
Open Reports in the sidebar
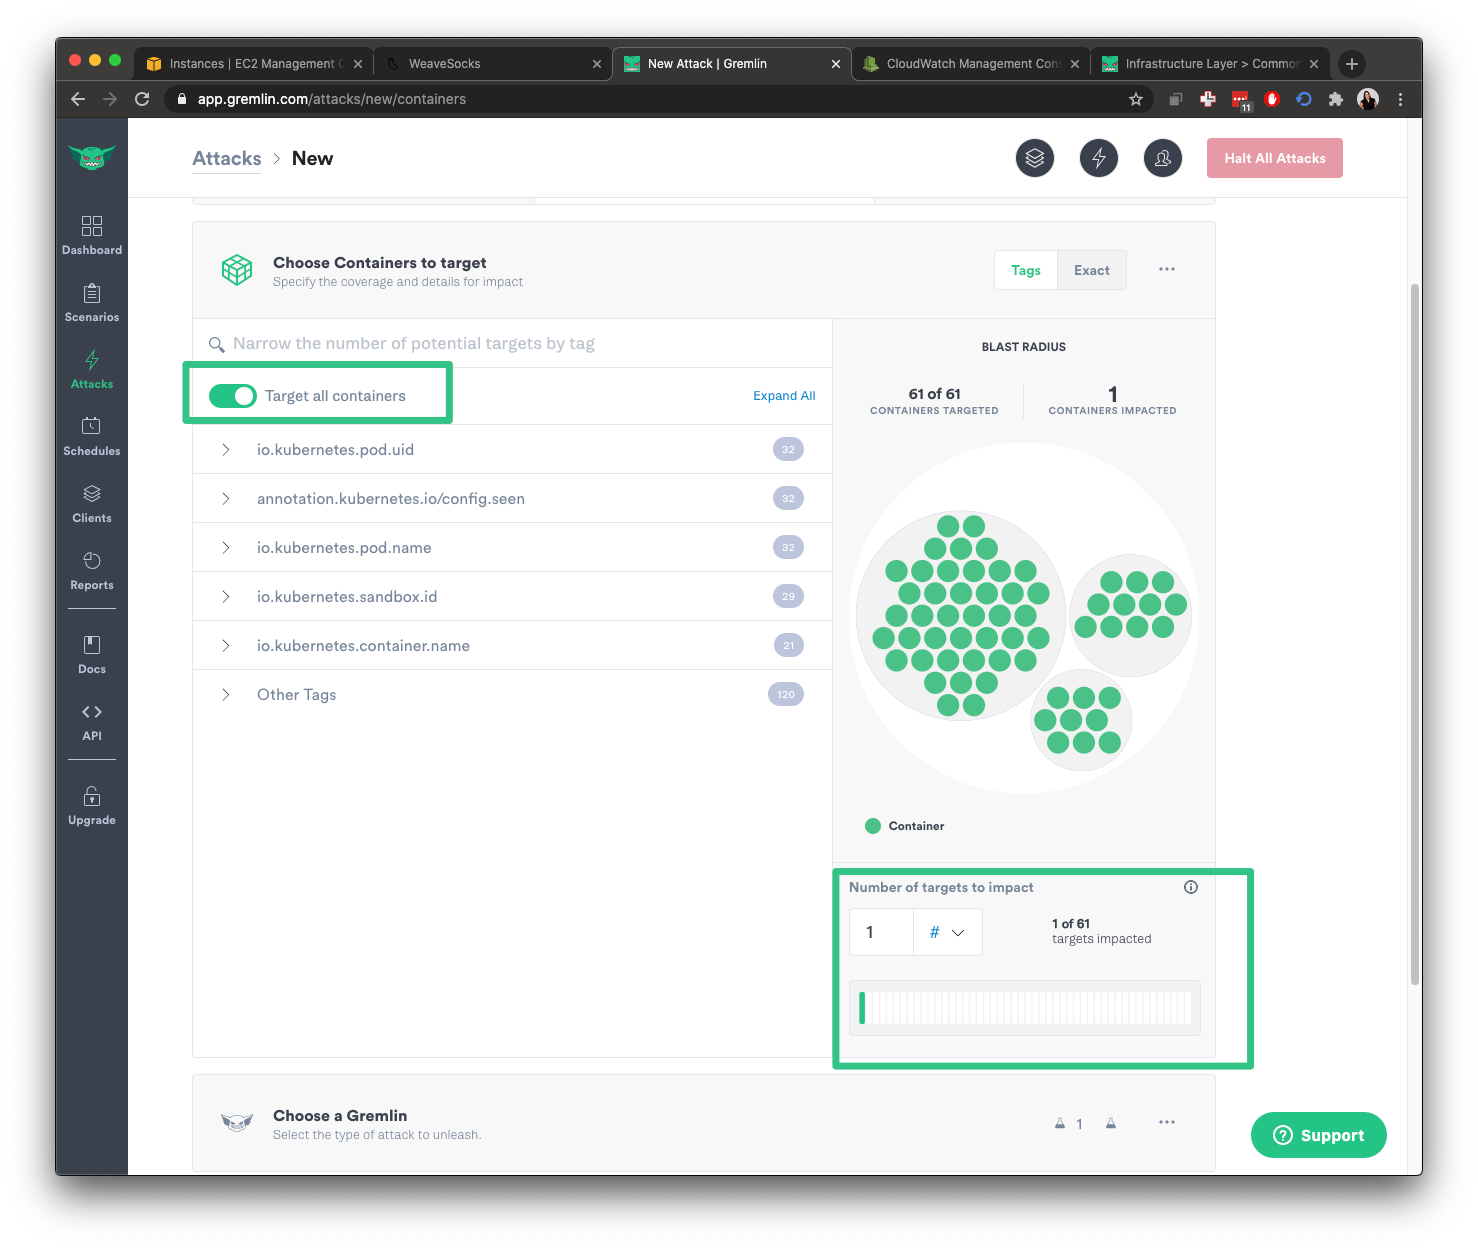(x=92, y=570)
